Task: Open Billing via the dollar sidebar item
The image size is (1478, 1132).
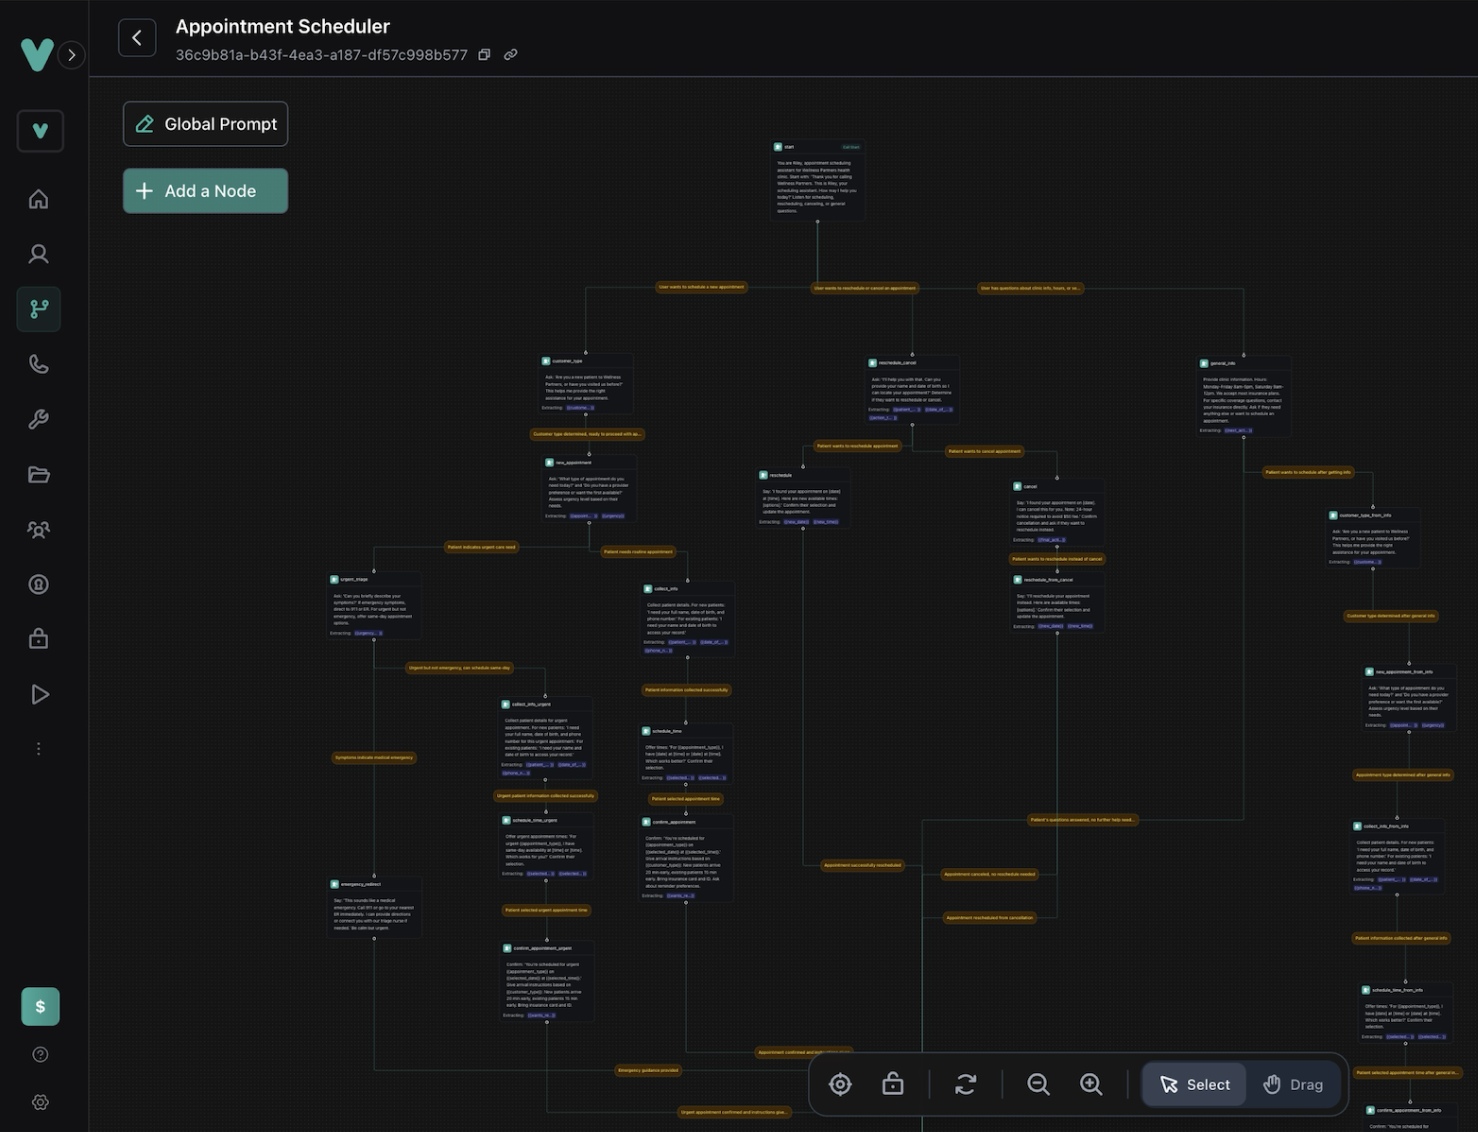Action: pyautogui.click(x=39, y=1007)
